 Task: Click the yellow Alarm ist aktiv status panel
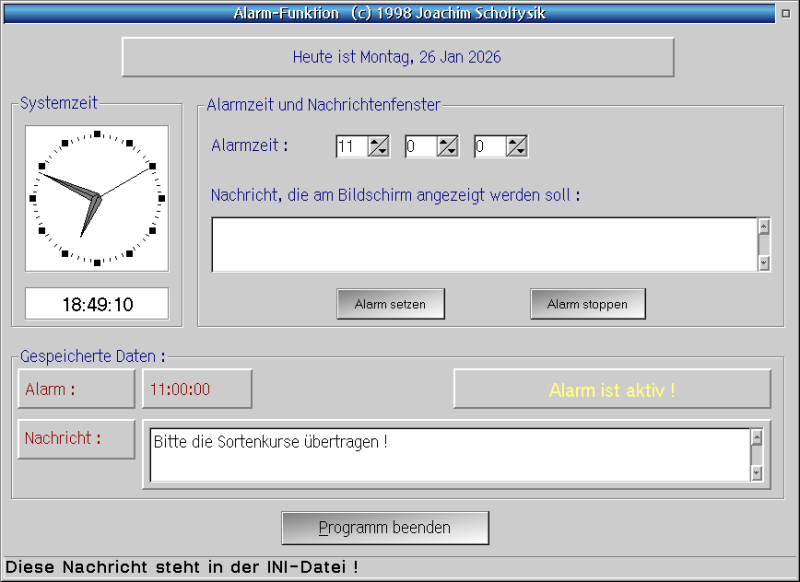click(x=612, y=389)
